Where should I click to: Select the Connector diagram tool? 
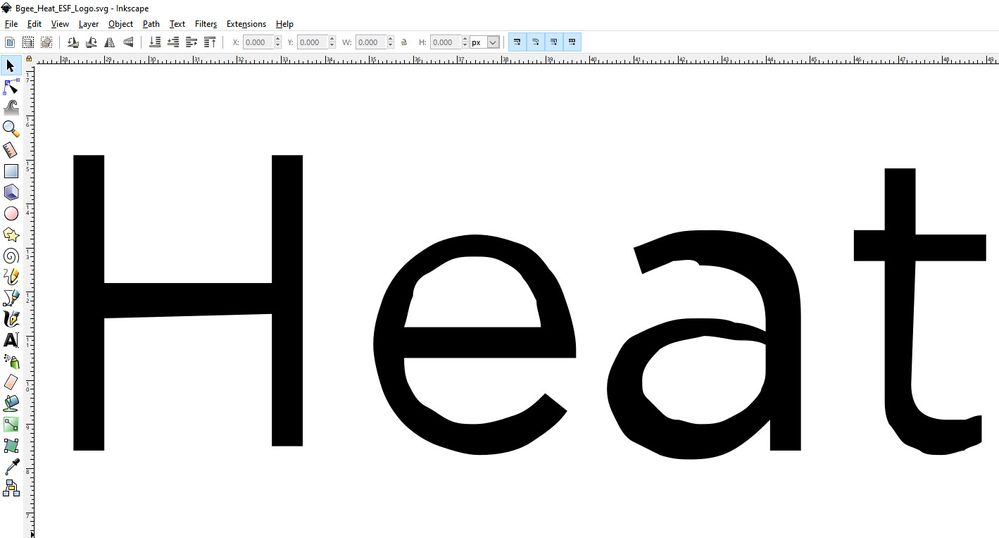11,488
